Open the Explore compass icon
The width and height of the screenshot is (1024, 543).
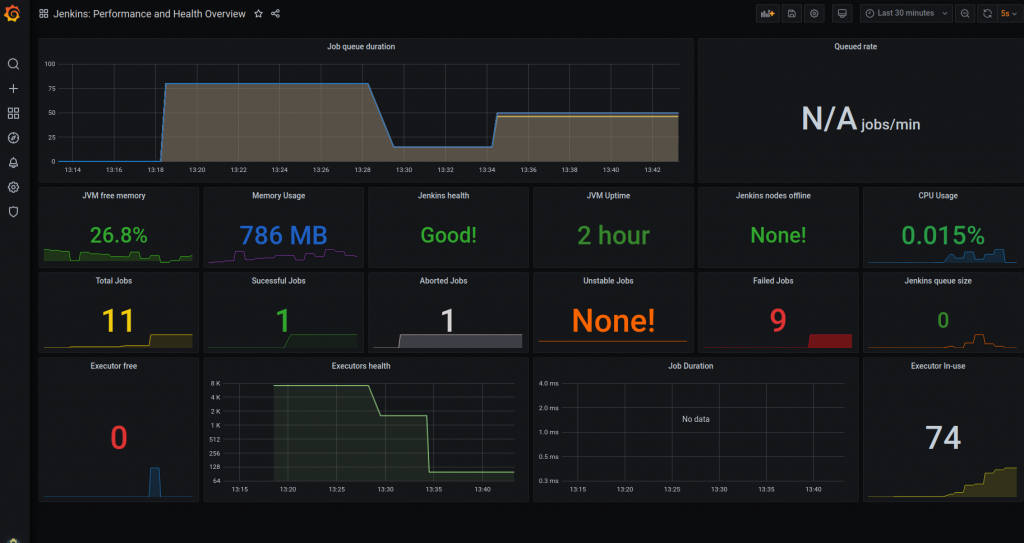[13, 138]
